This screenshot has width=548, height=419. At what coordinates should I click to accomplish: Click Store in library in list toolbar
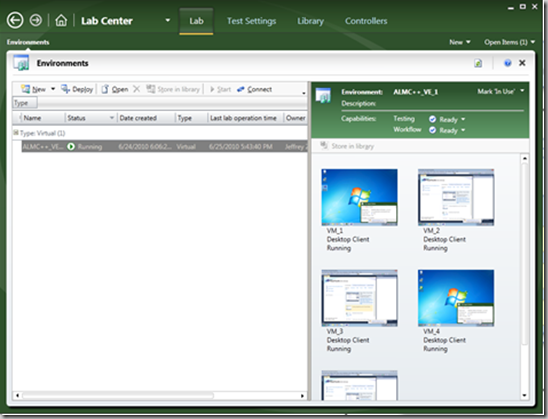173,89
